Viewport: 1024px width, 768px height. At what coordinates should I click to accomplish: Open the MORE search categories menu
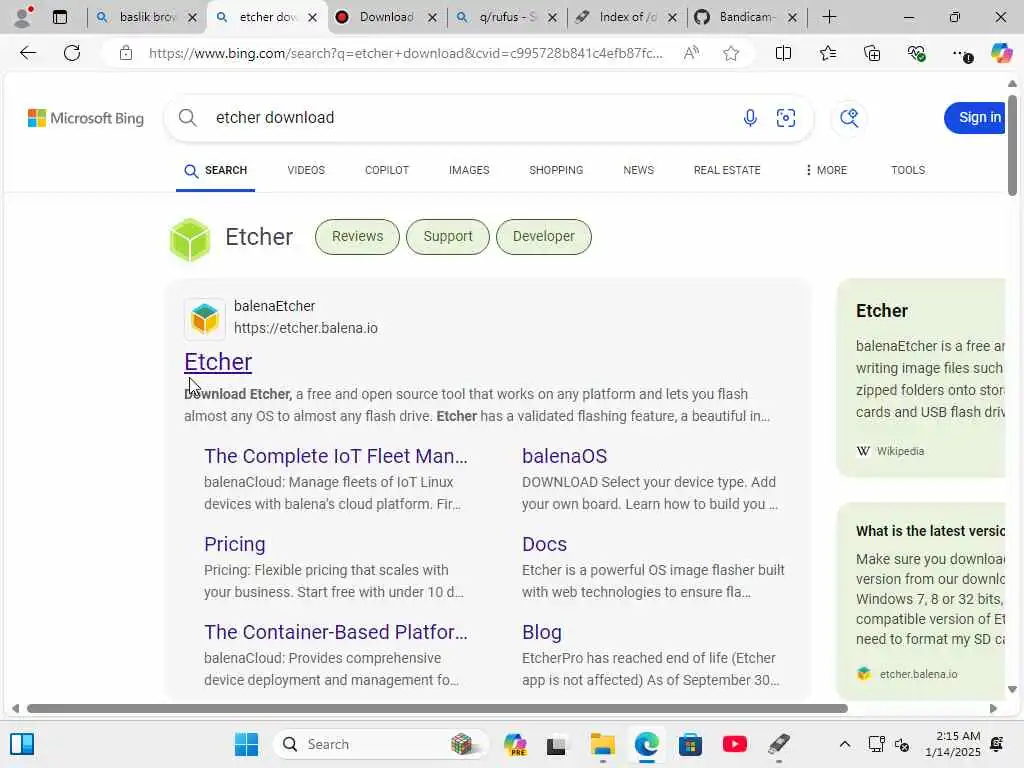click(826, 170)
